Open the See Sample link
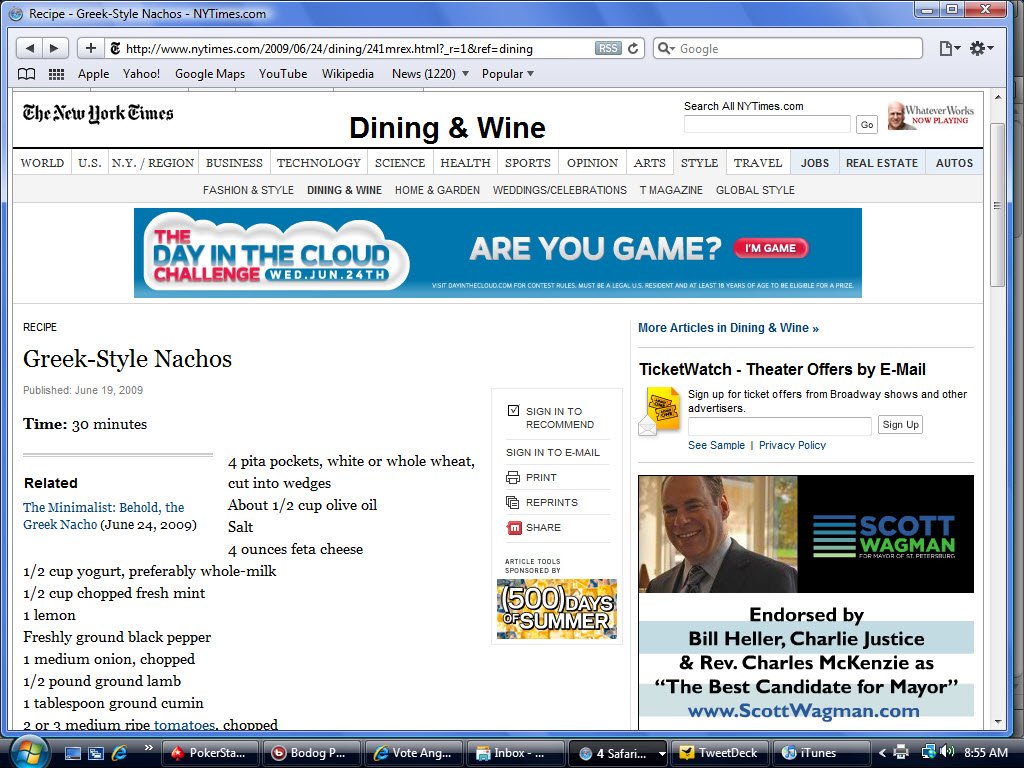 tap(716, 445)
